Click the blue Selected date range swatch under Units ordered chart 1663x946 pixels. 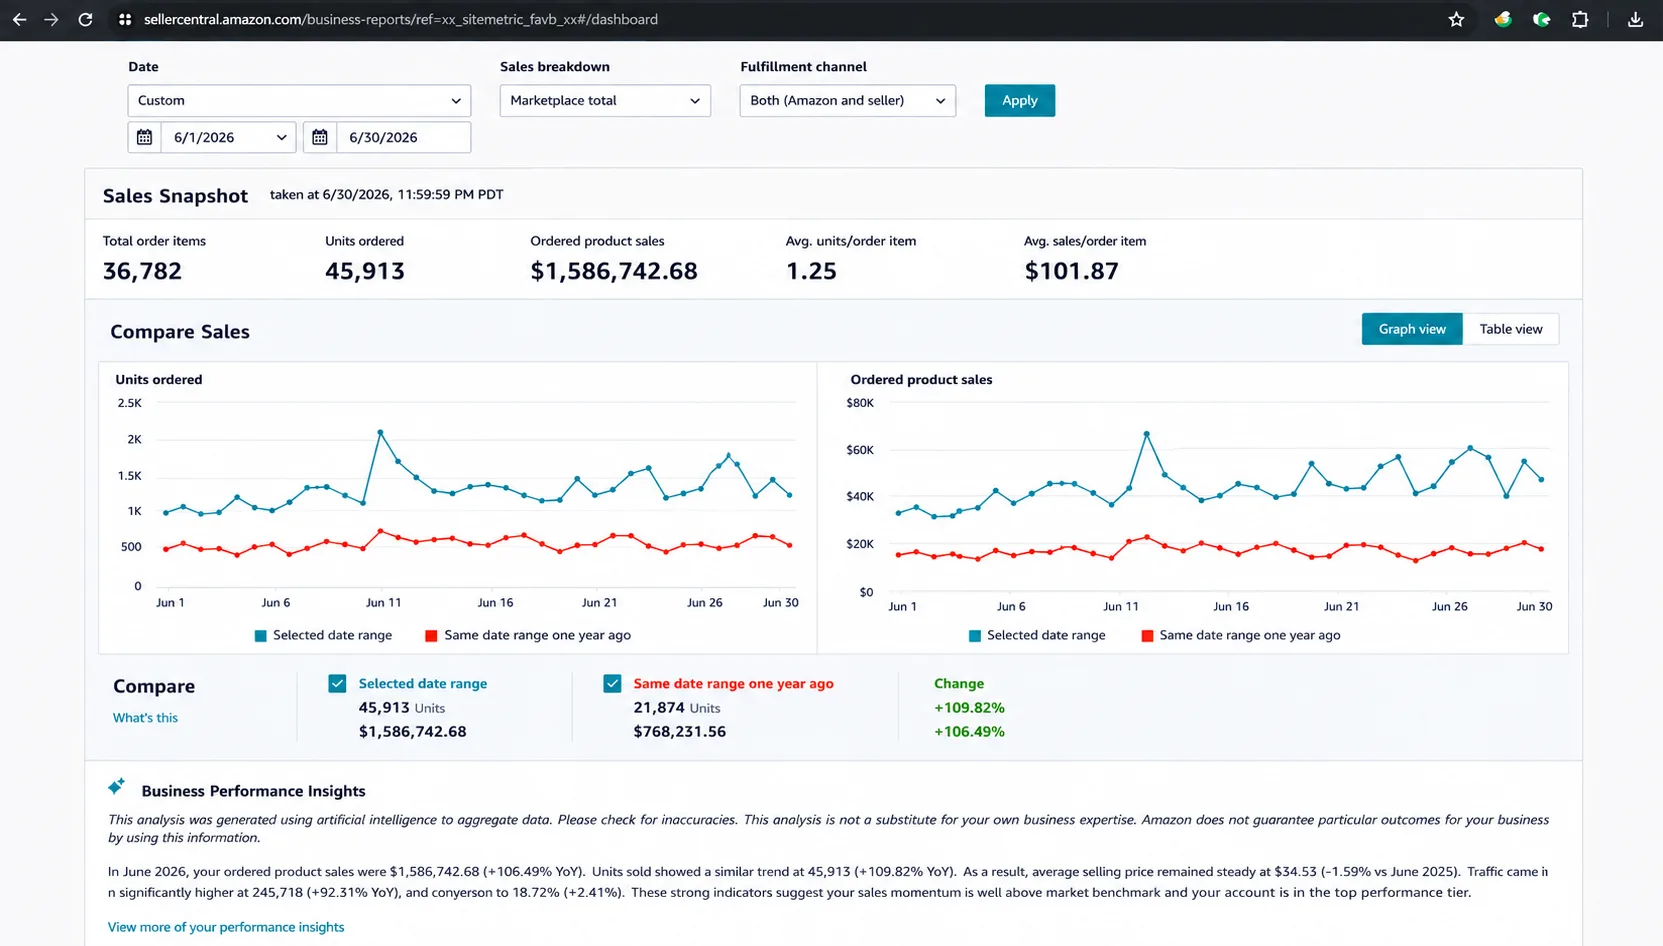[261, 636]
